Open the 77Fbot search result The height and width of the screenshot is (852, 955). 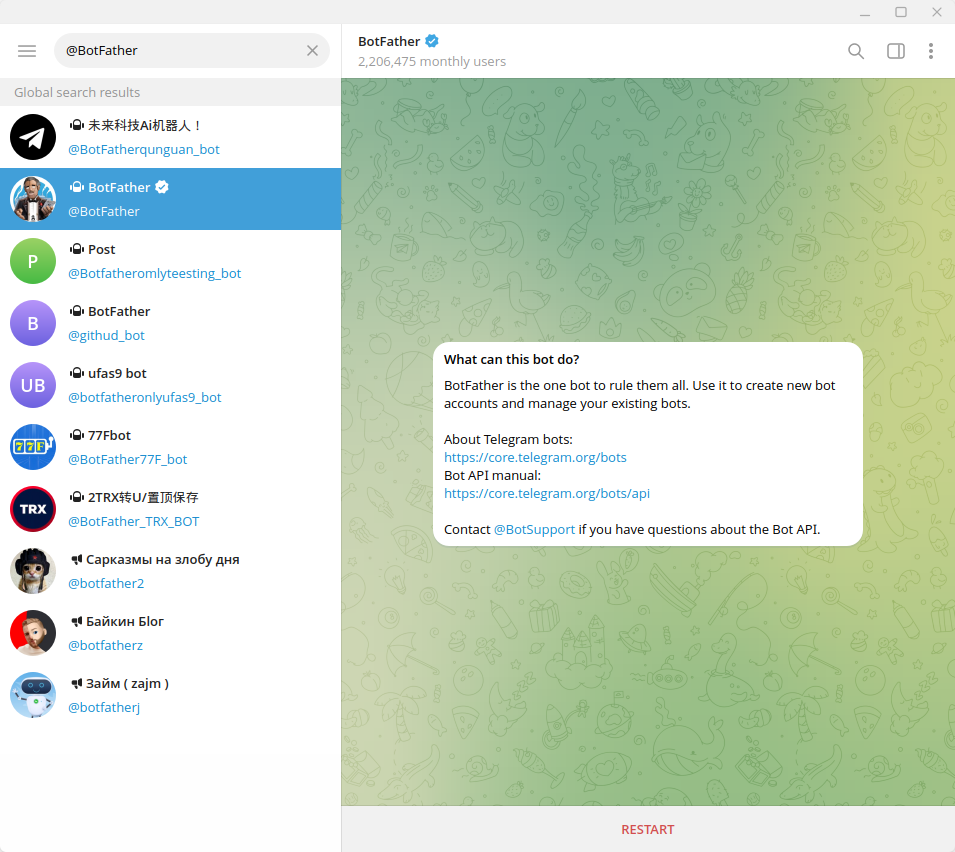click(x=171, y=448)
